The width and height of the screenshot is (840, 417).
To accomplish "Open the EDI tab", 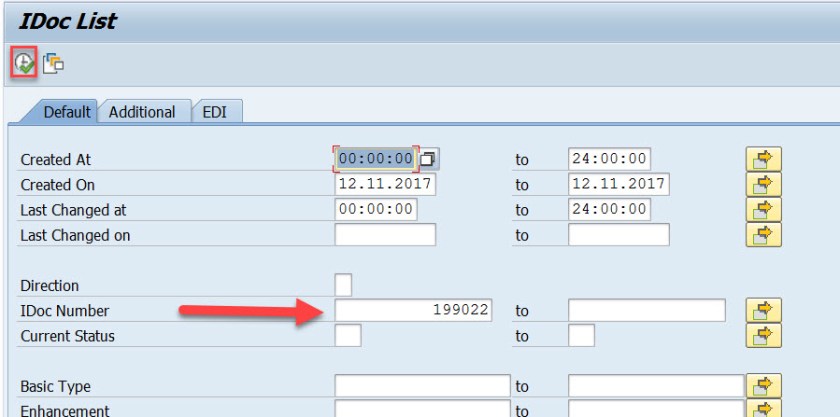I will [x=214, y=112].
